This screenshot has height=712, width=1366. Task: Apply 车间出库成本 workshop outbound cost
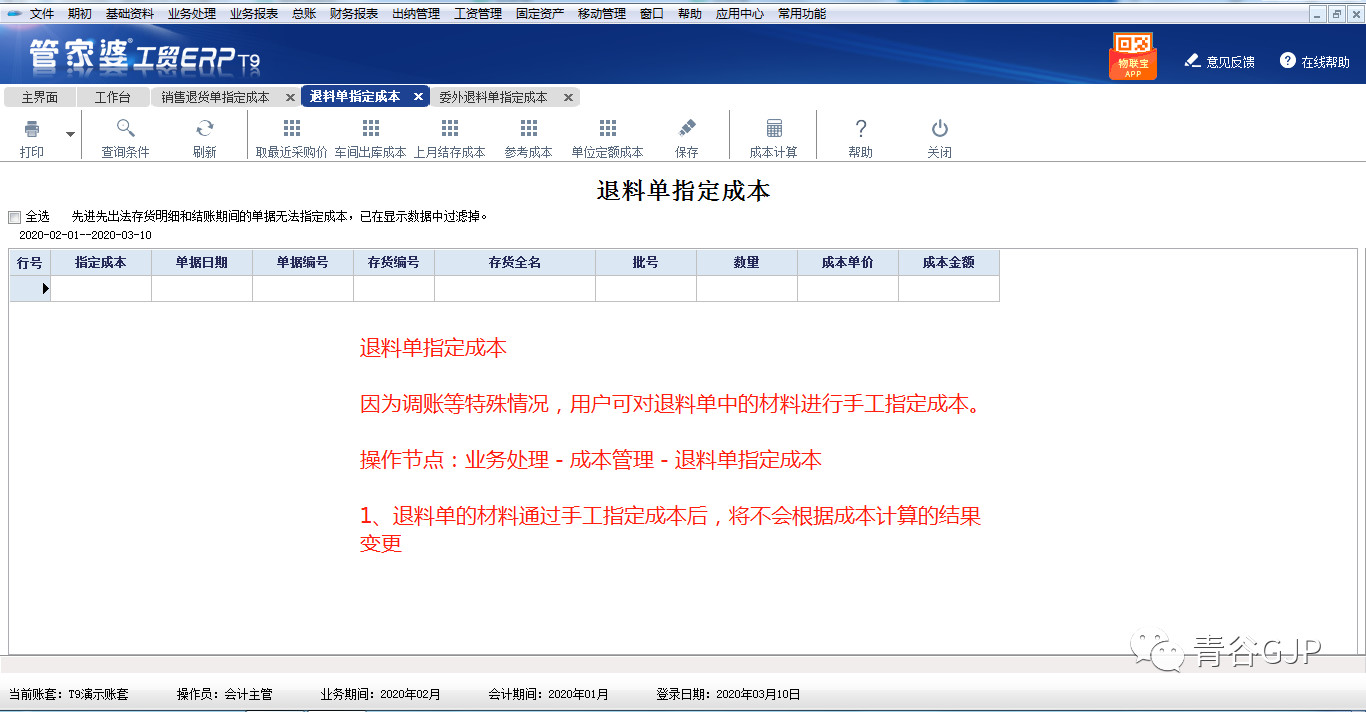coord(371,135)
